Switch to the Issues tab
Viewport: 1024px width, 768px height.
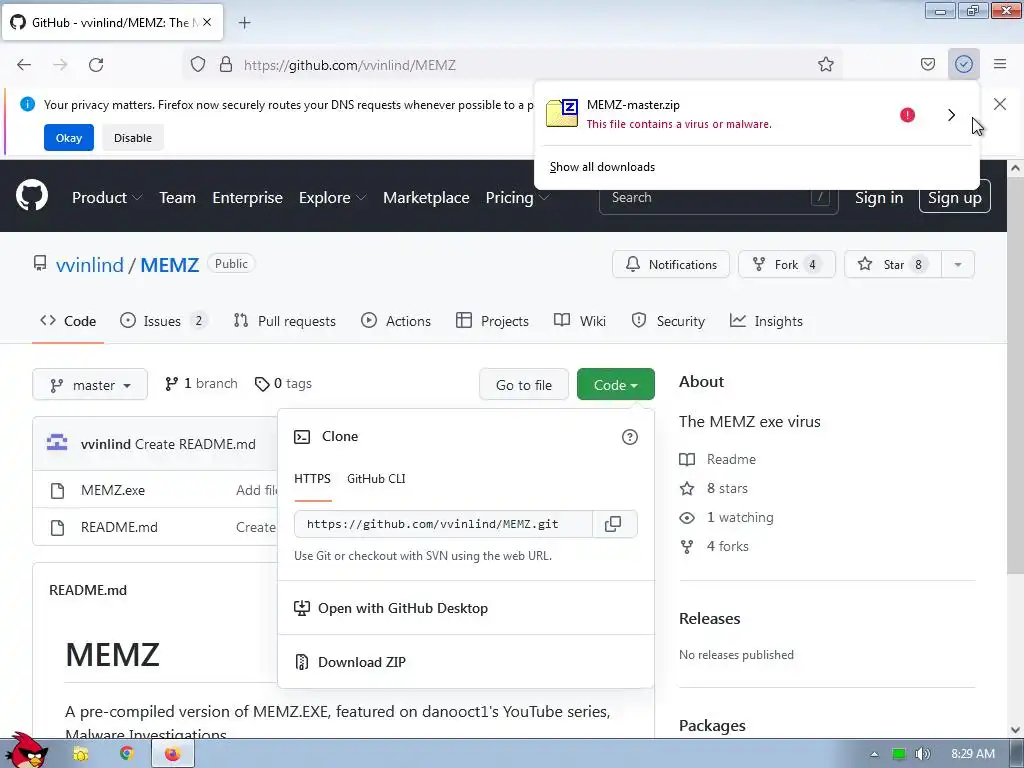pyautogui.click(x=164, y=321)
